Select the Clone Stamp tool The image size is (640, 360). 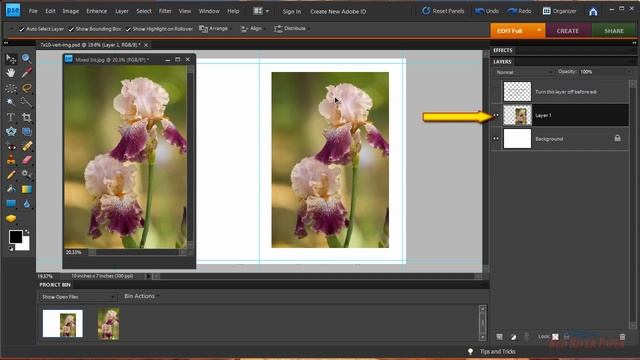click(x=11, y=160)
